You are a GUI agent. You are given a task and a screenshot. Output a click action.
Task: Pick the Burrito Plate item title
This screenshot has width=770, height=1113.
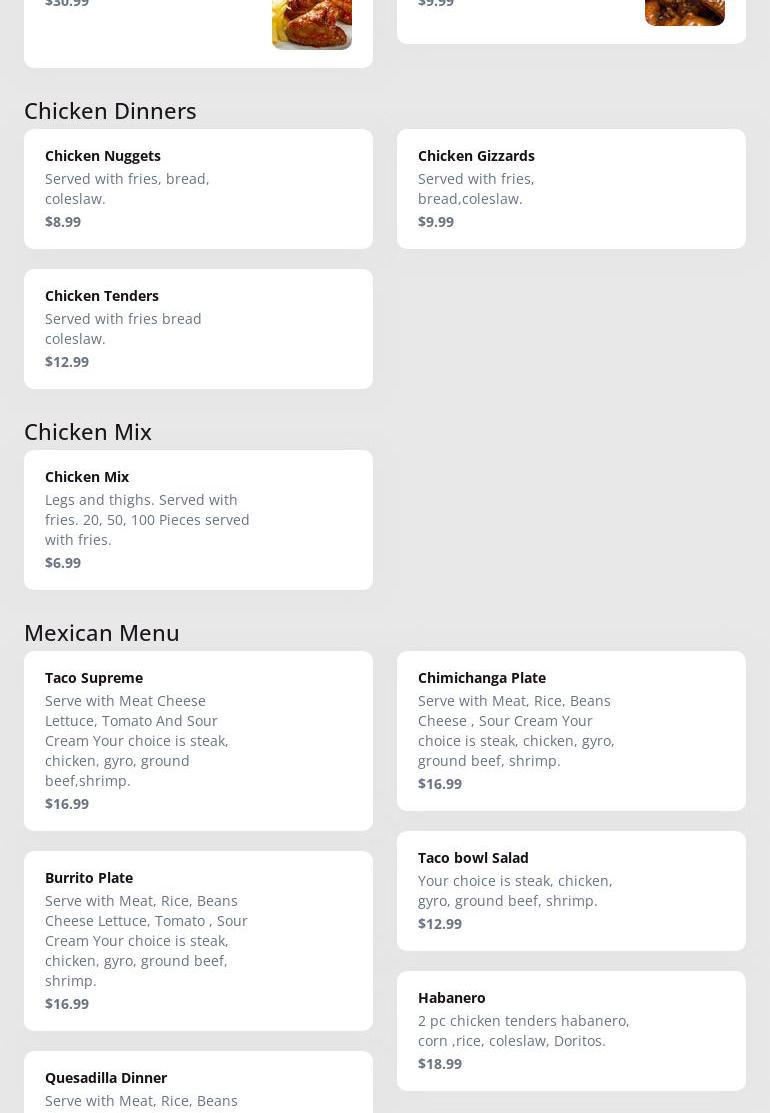[x=89, y=878]
